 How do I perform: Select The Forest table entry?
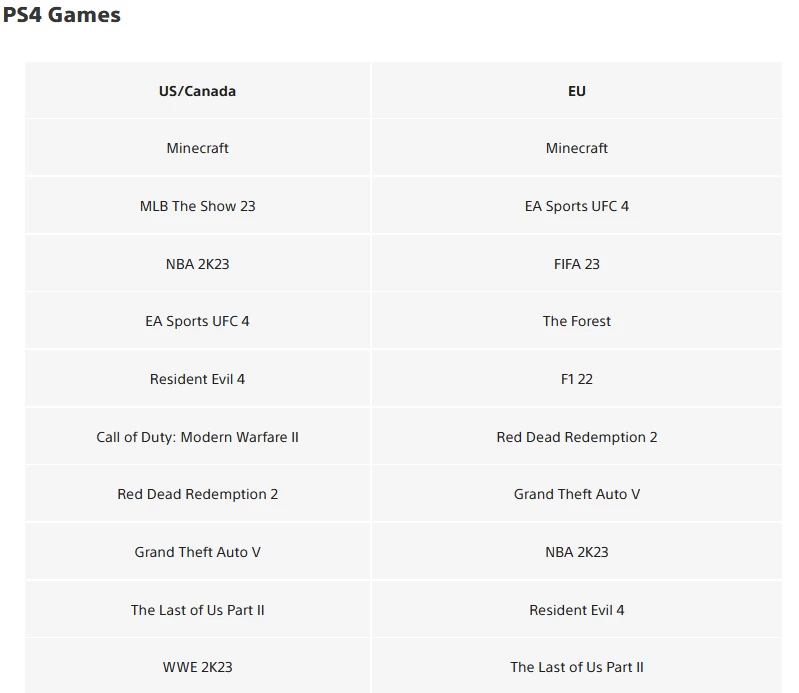click(576, 321)
